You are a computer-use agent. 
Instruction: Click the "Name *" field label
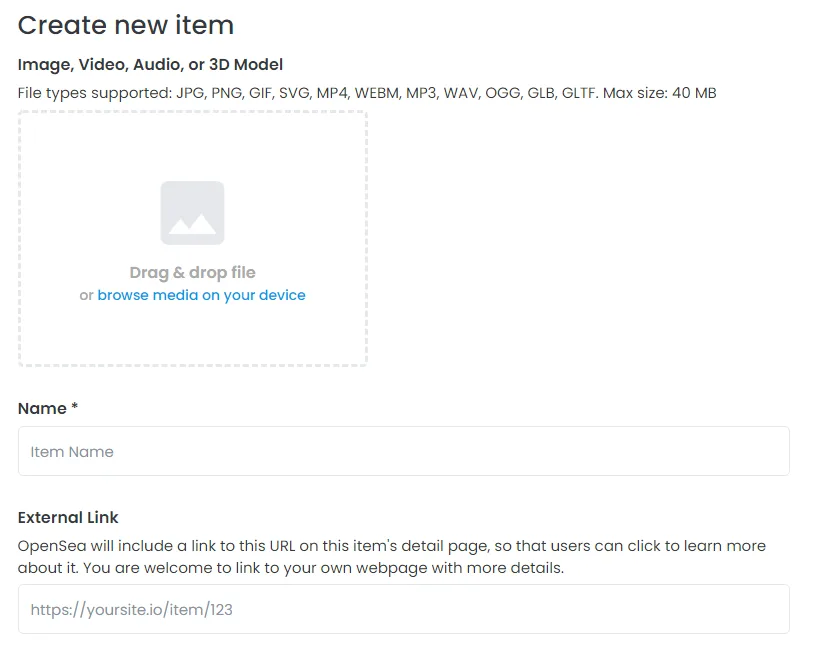42,408
